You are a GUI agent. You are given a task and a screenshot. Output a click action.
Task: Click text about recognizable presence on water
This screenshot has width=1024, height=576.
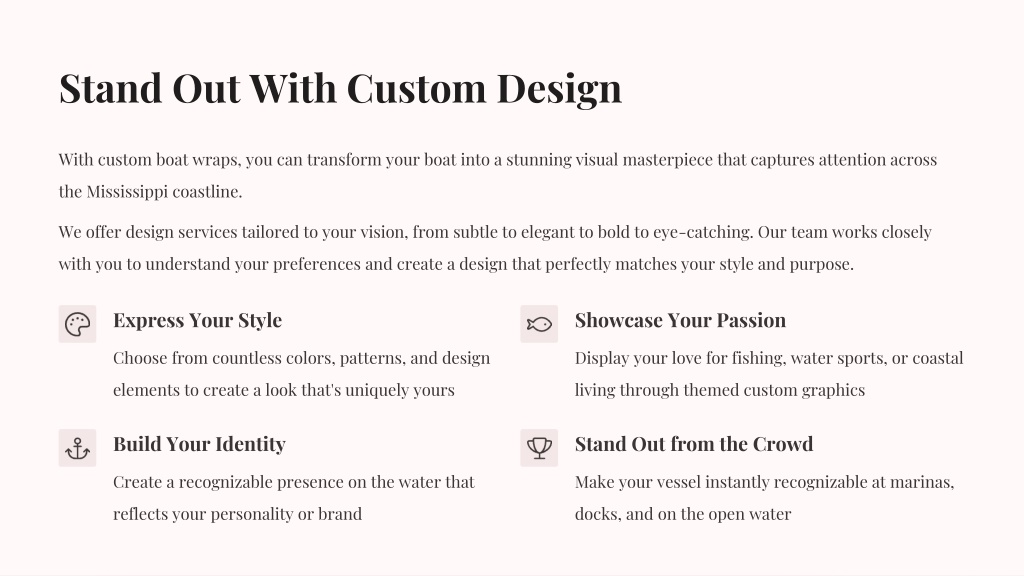(294, 498)
